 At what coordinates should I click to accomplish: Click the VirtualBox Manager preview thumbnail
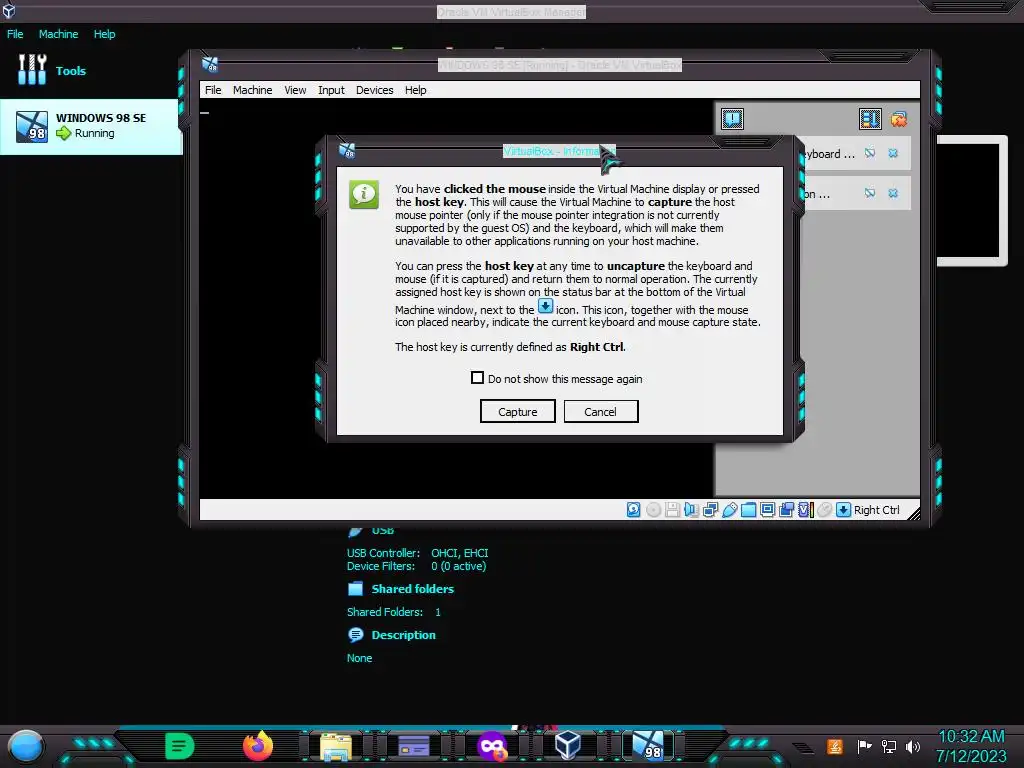point(972,200)
